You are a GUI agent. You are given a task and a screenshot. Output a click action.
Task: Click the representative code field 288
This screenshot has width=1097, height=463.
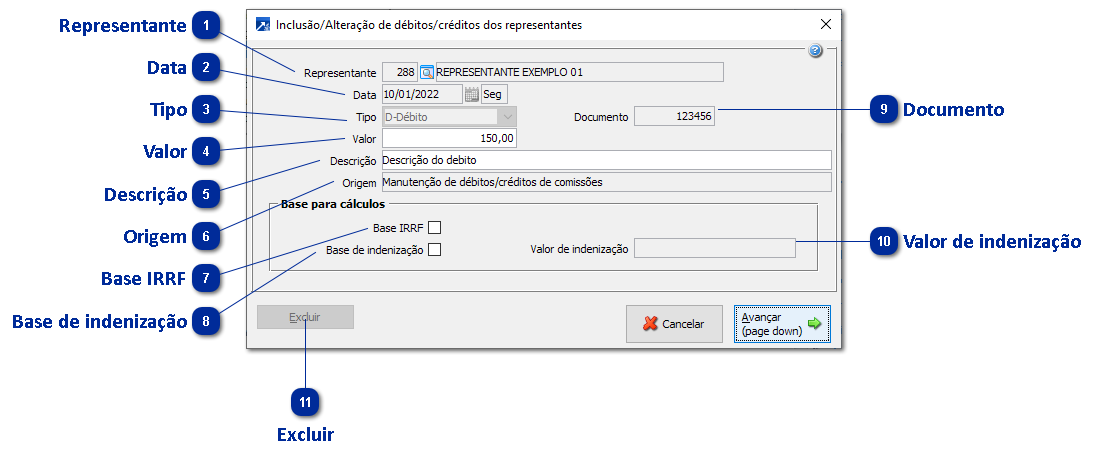click(x=399, y=72)
